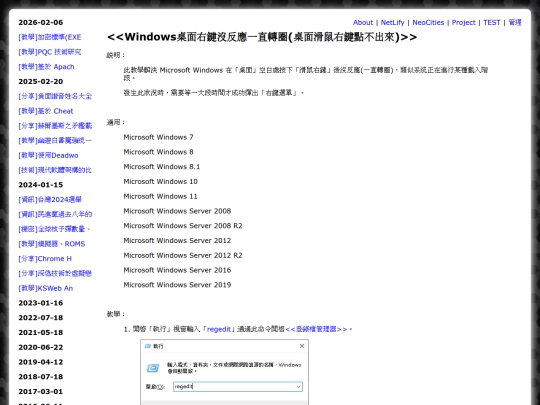Open the Project navigation link
This screenshot has height=405, width=540.
click(463, 22)
